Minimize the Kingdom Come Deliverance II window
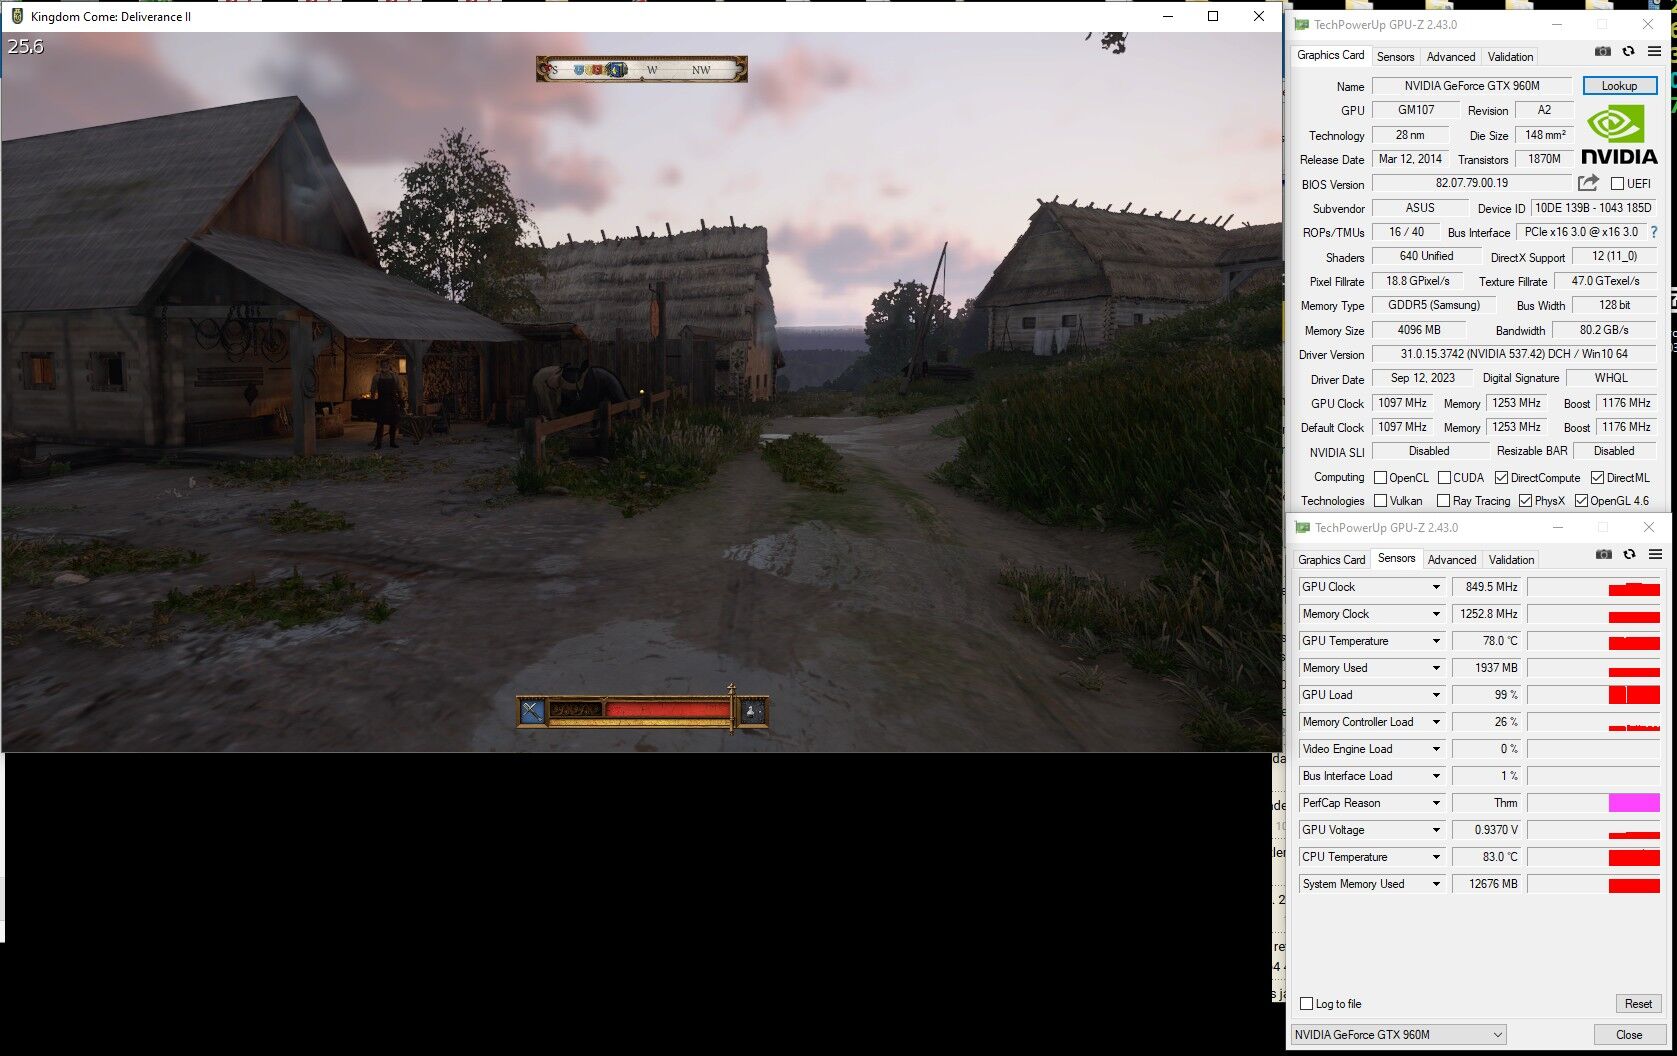This screenshot has width=1677, height=1056. [1167, 16]
